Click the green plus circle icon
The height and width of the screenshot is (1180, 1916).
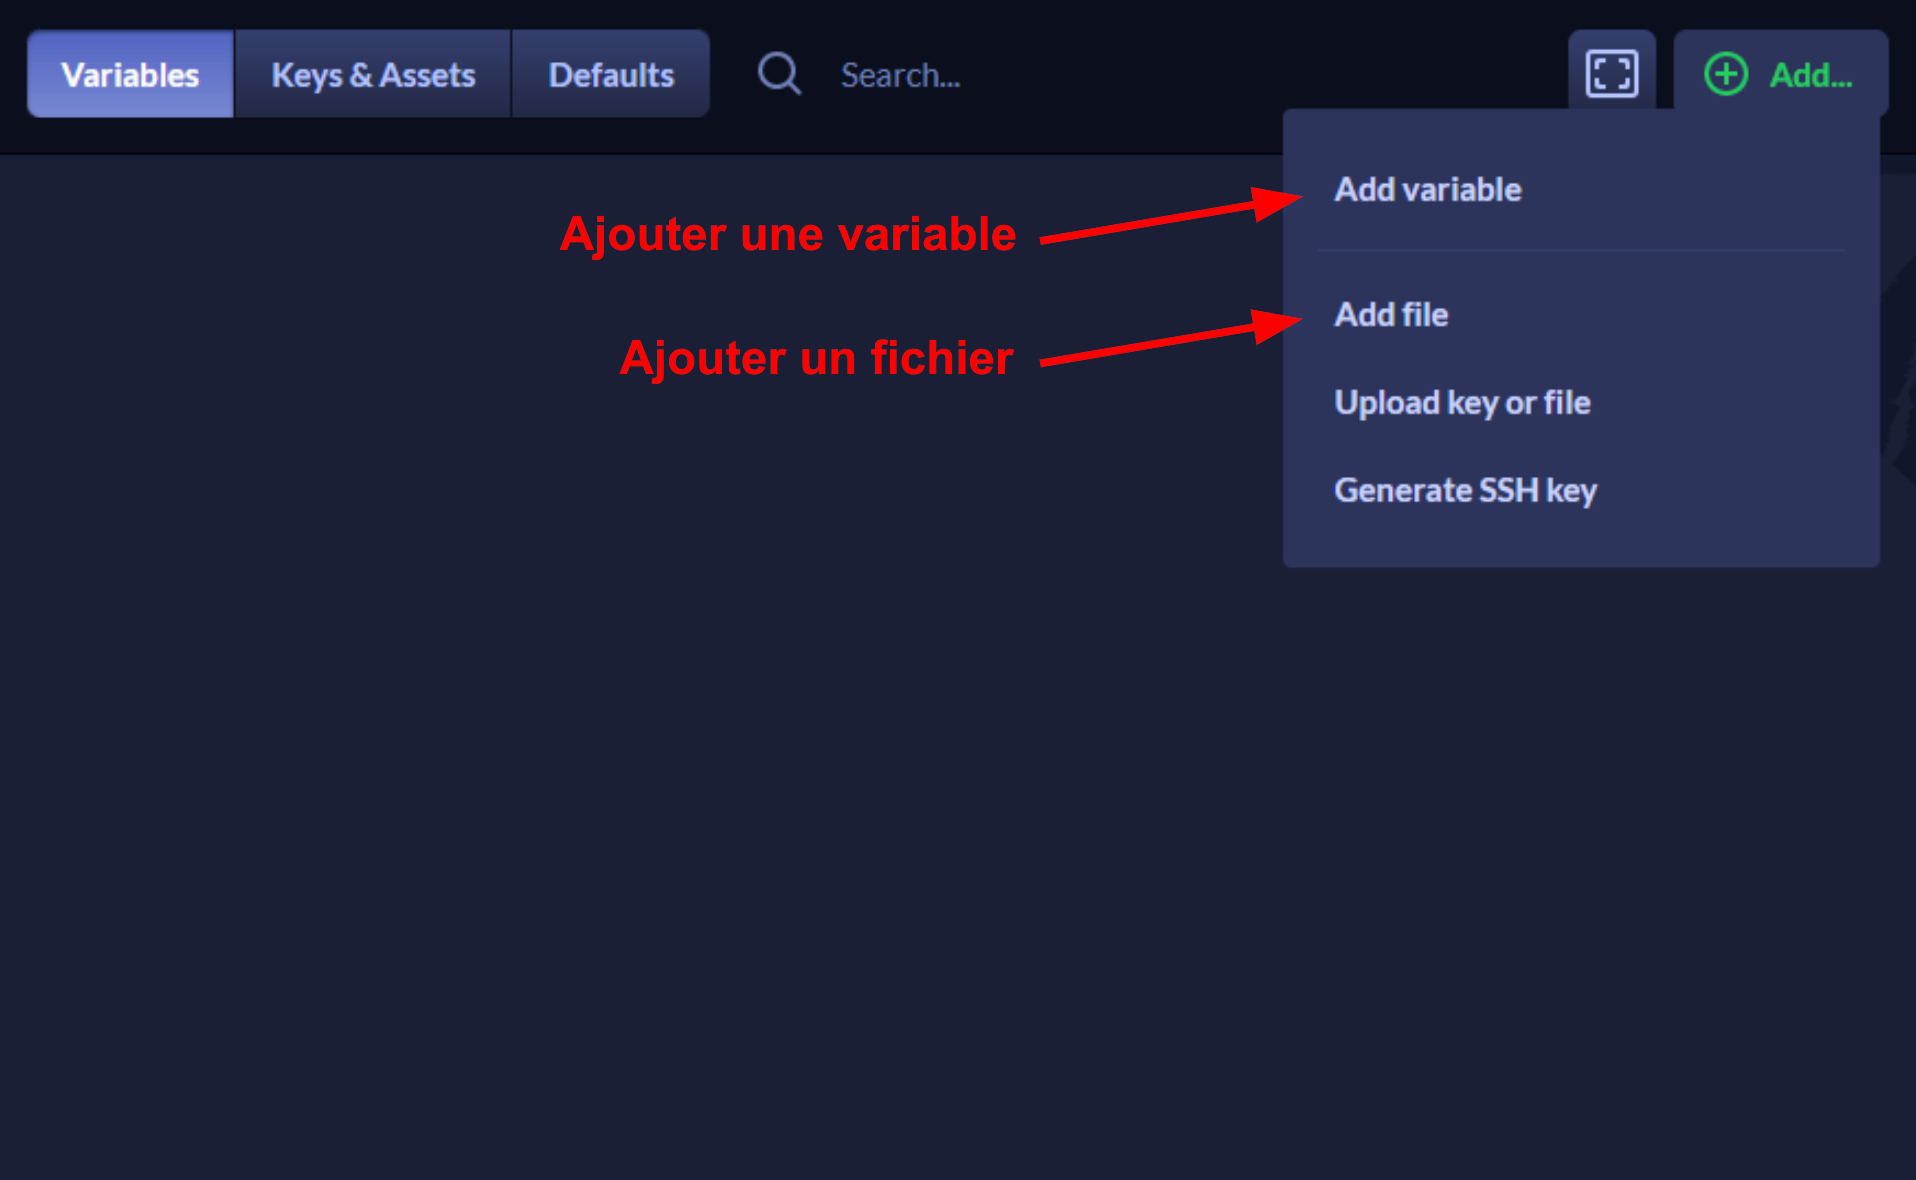point(1725,75)
